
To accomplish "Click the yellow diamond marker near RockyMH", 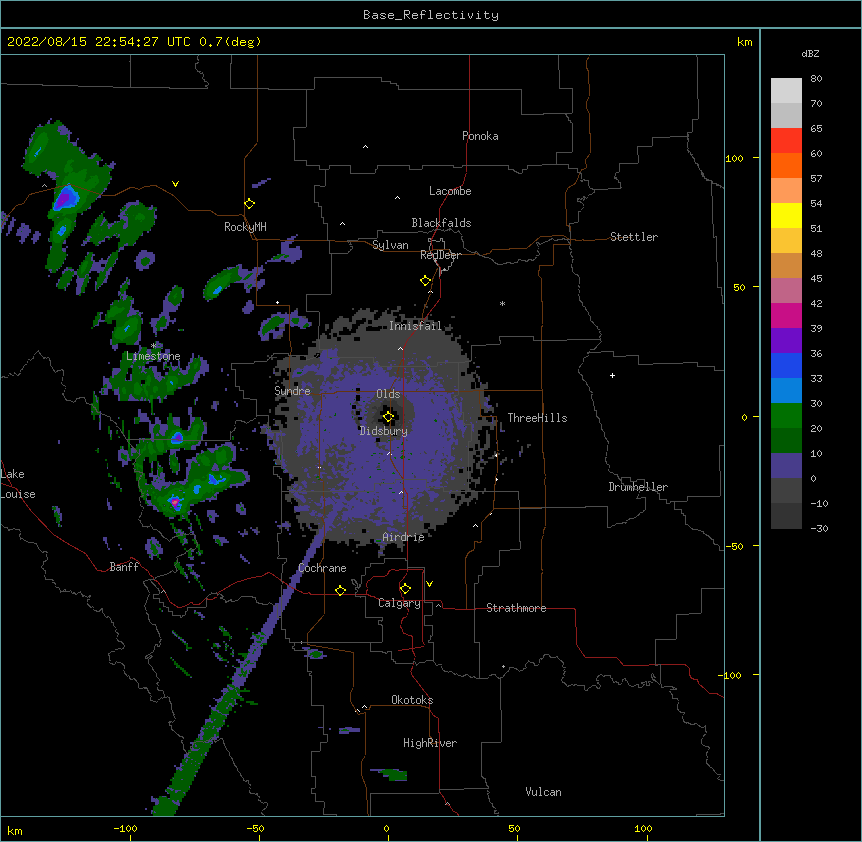I will pos(249,204).
